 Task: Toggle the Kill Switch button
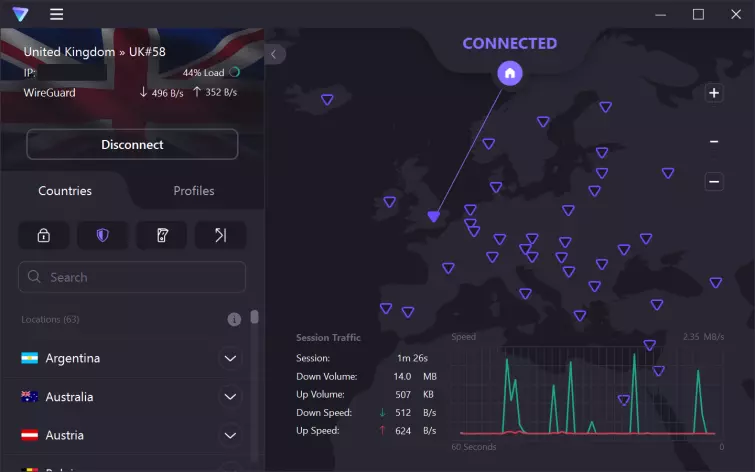(161, 235)
